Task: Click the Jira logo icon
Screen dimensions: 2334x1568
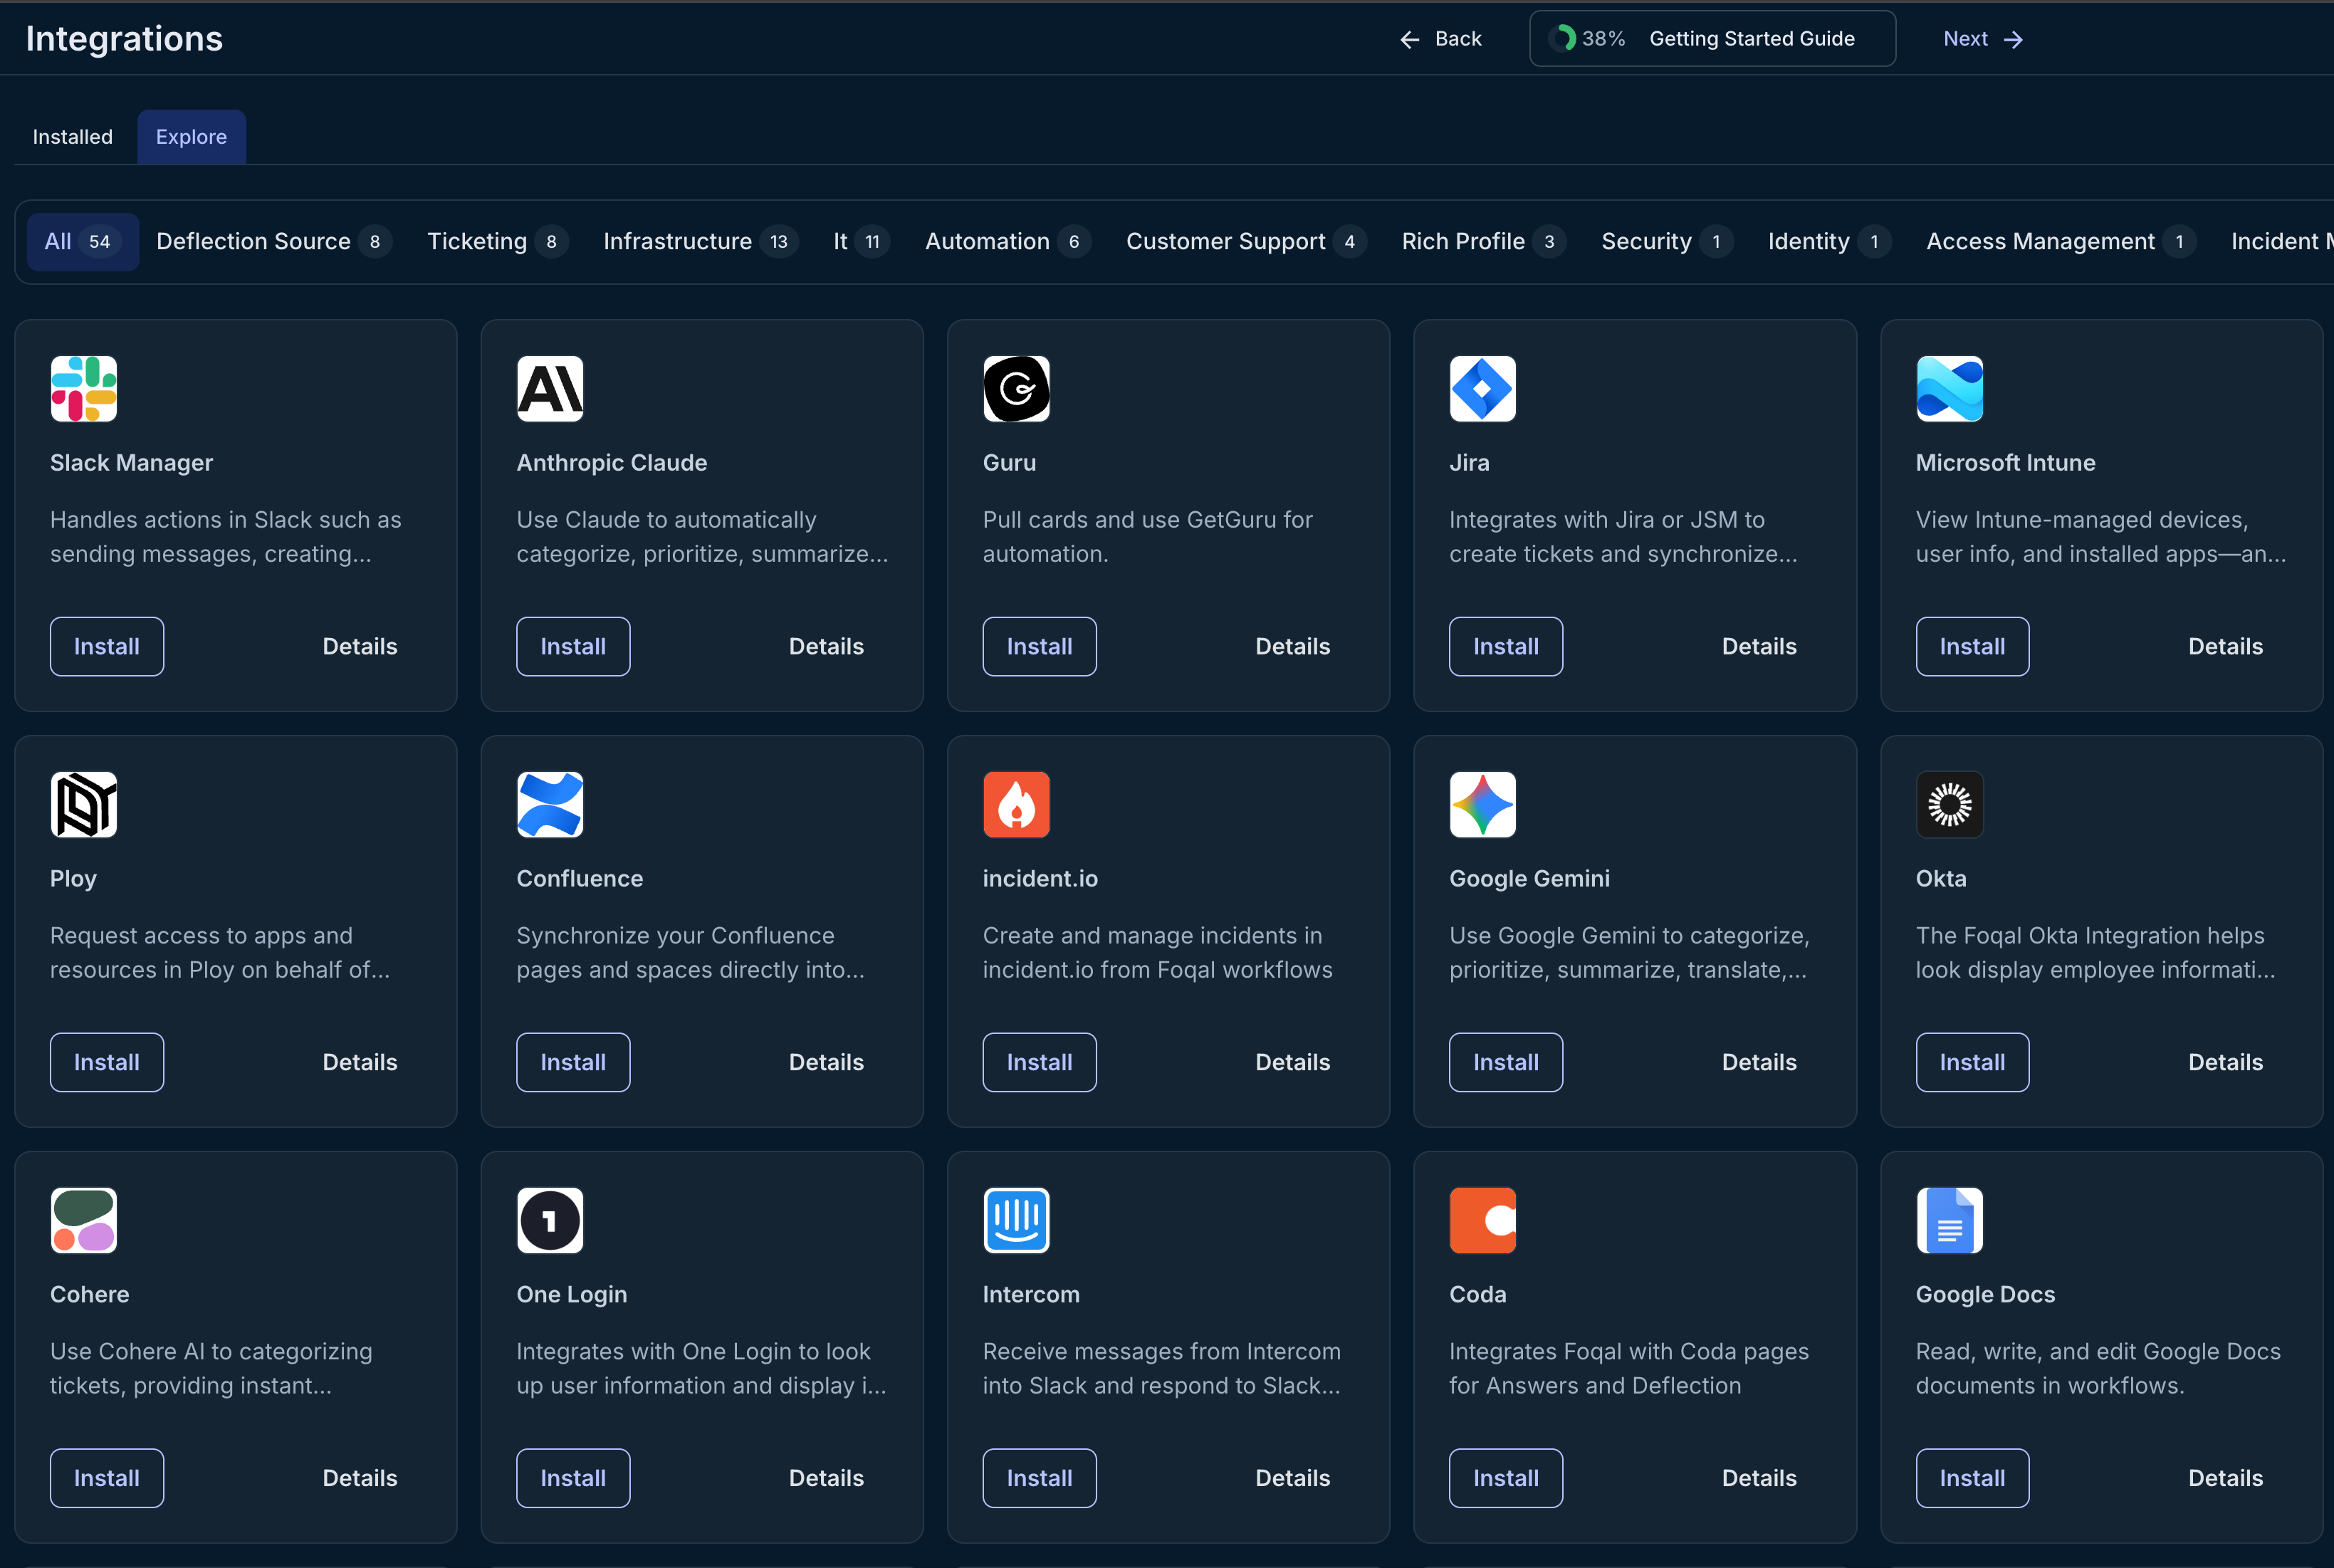Action: pyautogui.click(x=1483, y=389)
